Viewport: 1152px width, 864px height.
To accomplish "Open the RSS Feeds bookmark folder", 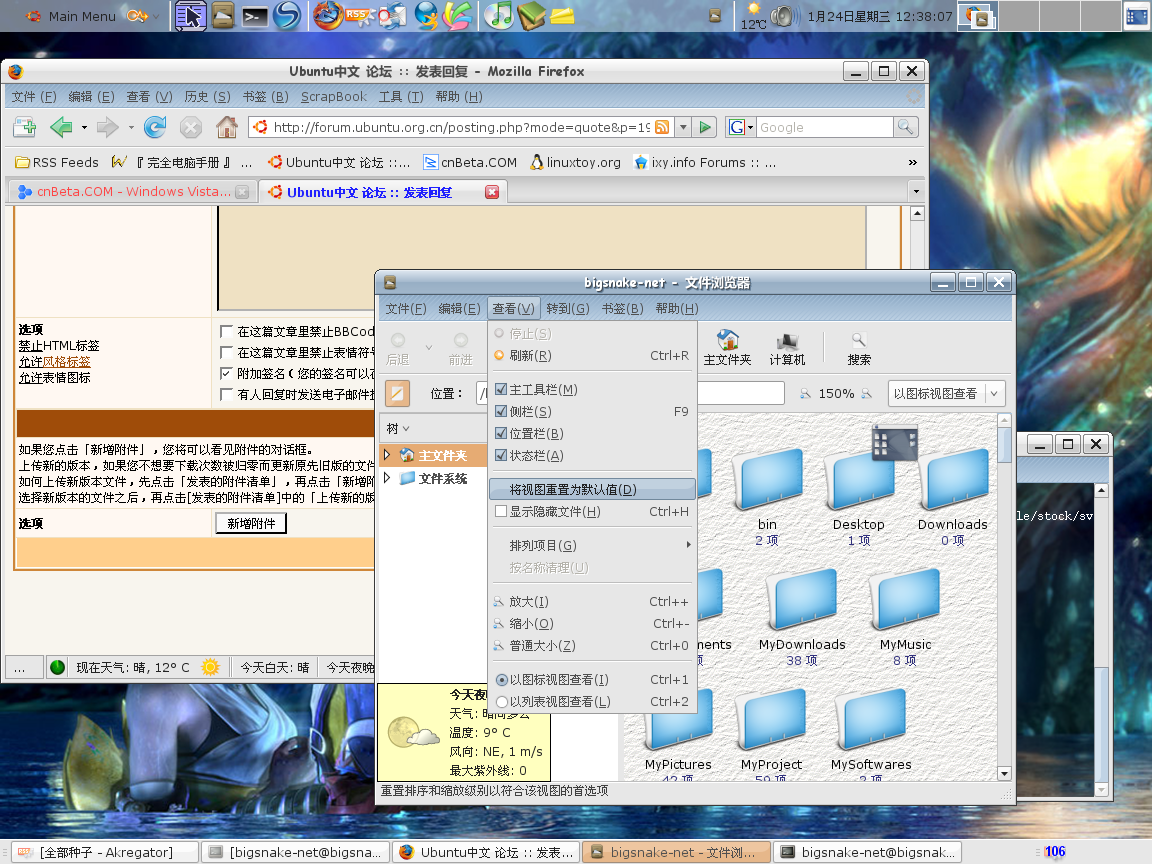I will 57,162.
